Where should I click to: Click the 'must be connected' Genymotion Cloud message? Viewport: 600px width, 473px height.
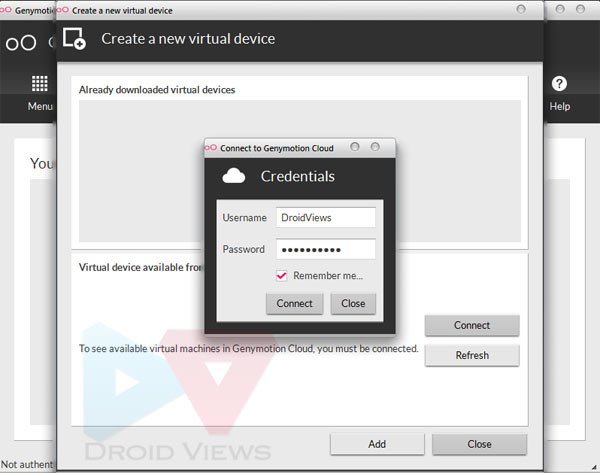coord(248,349)
